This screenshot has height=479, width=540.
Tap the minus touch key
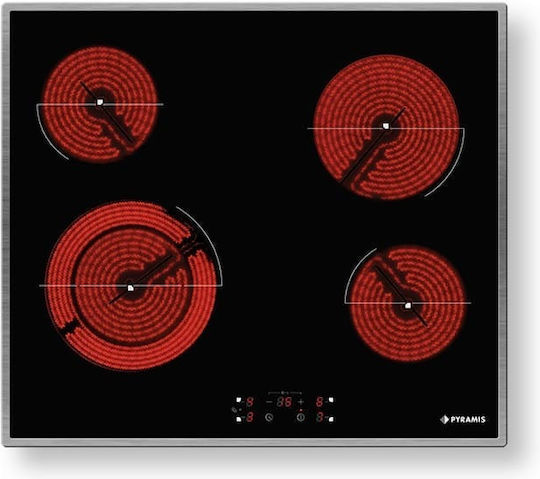click(269, 402)
